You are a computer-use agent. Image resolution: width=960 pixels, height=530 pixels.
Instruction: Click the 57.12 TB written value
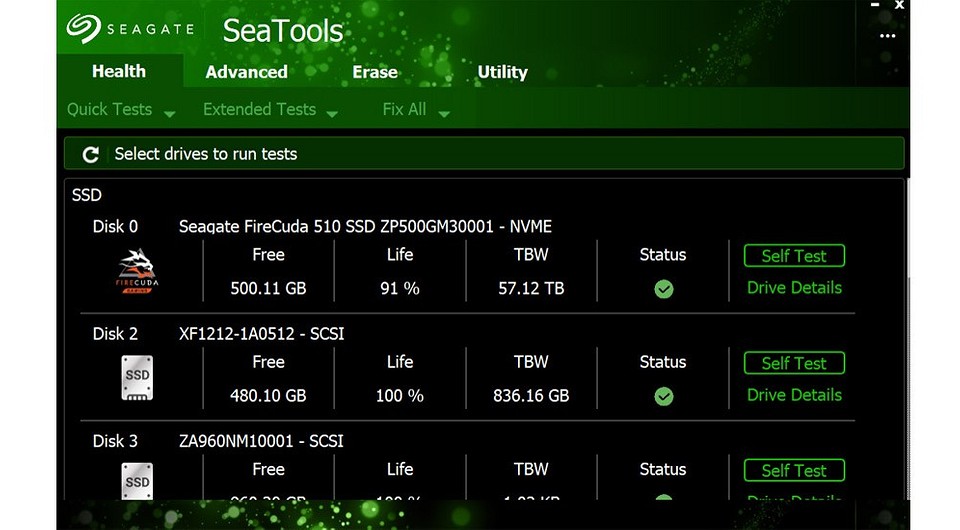tap(531, 288)
